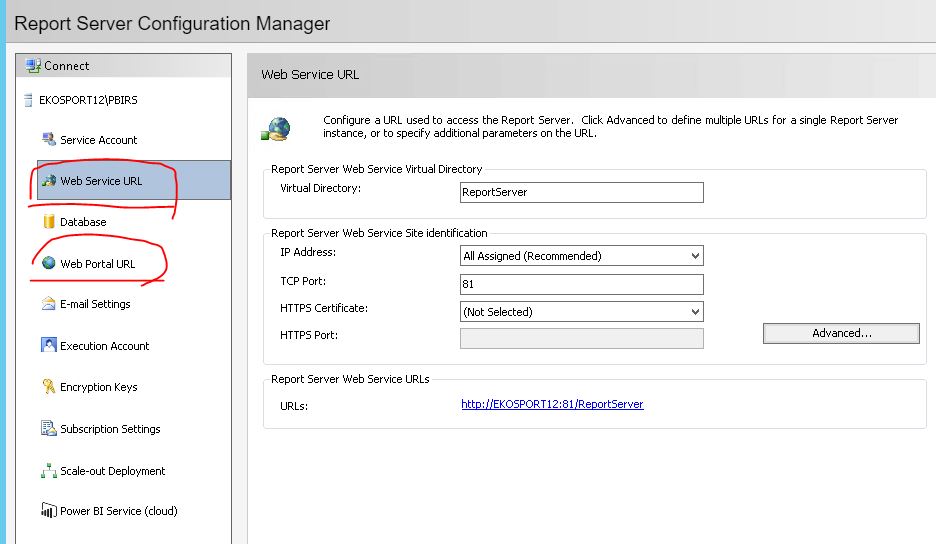Click the HTTPS Port: label

point(309,336)
